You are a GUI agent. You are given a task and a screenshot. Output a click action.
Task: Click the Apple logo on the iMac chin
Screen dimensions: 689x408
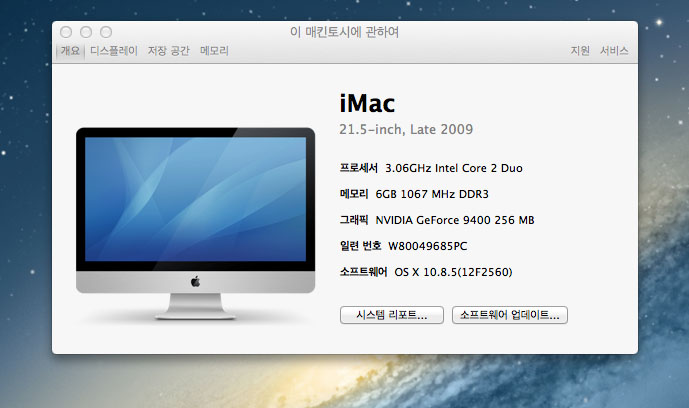coord(196,282)
